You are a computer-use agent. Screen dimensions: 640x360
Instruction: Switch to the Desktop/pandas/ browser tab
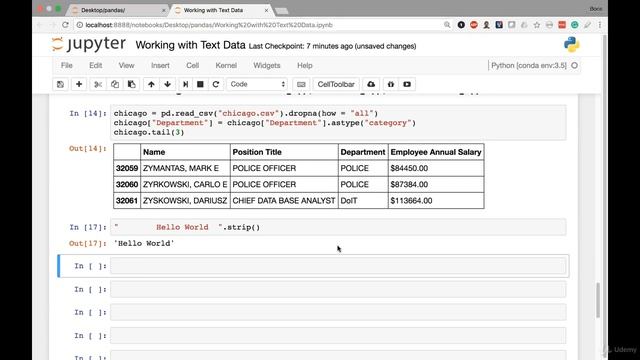pyautogui.click(x=118, y=10)
